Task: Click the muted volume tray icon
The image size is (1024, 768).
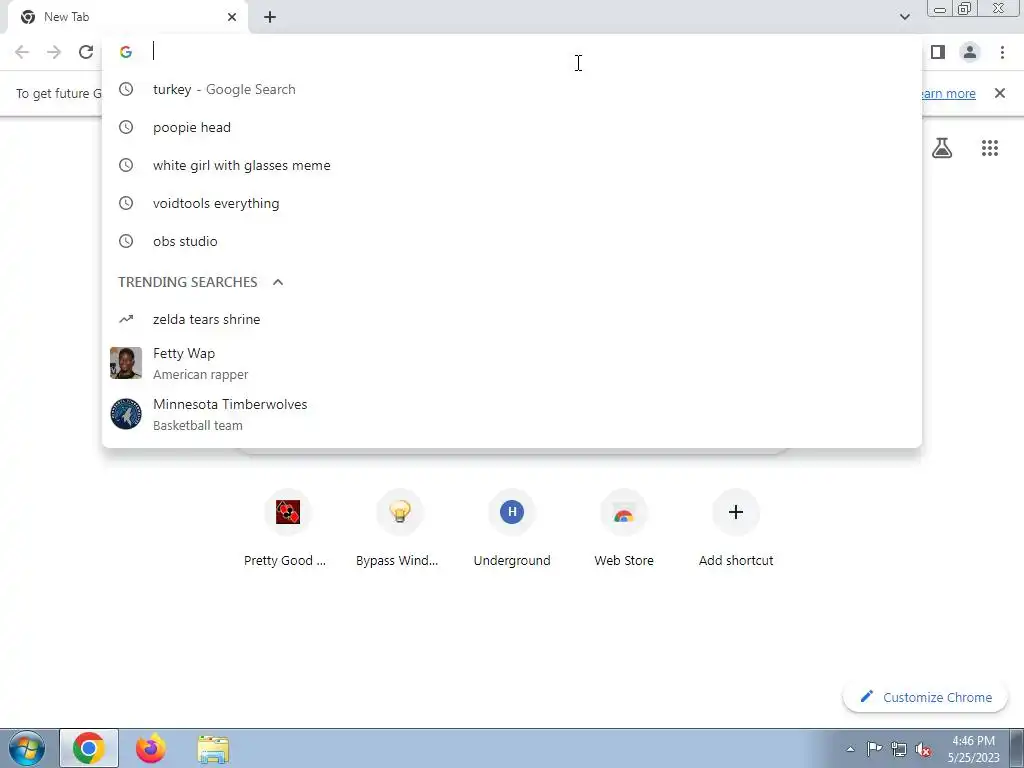Action: [x=923, y=749]
